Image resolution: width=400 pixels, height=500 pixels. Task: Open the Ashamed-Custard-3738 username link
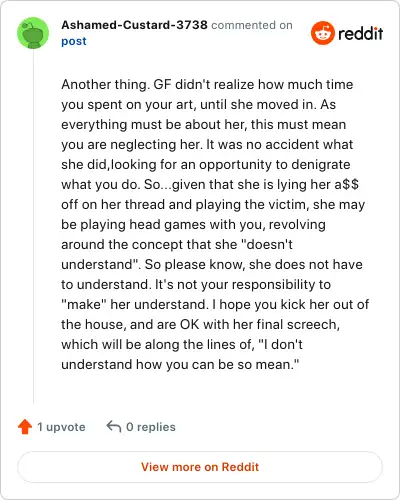click(134, 25)
